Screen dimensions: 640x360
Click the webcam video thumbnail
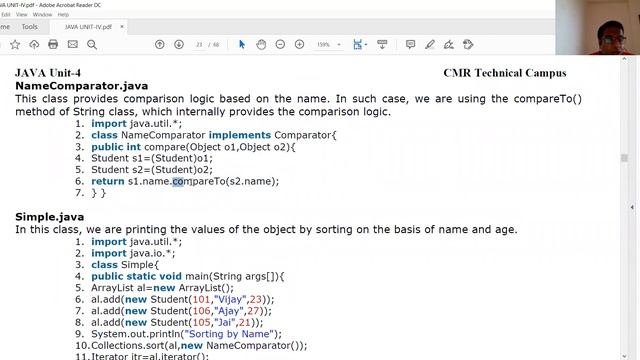[x=598, y=27]
